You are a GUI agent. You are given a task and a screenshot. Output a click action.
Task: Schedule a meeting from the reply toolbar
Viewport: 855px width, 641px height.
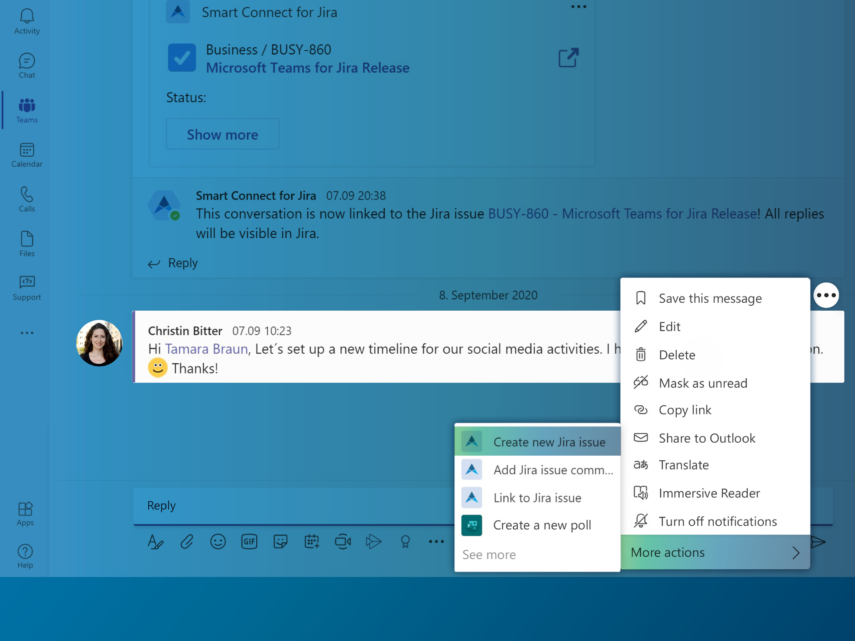pos(312,541)
